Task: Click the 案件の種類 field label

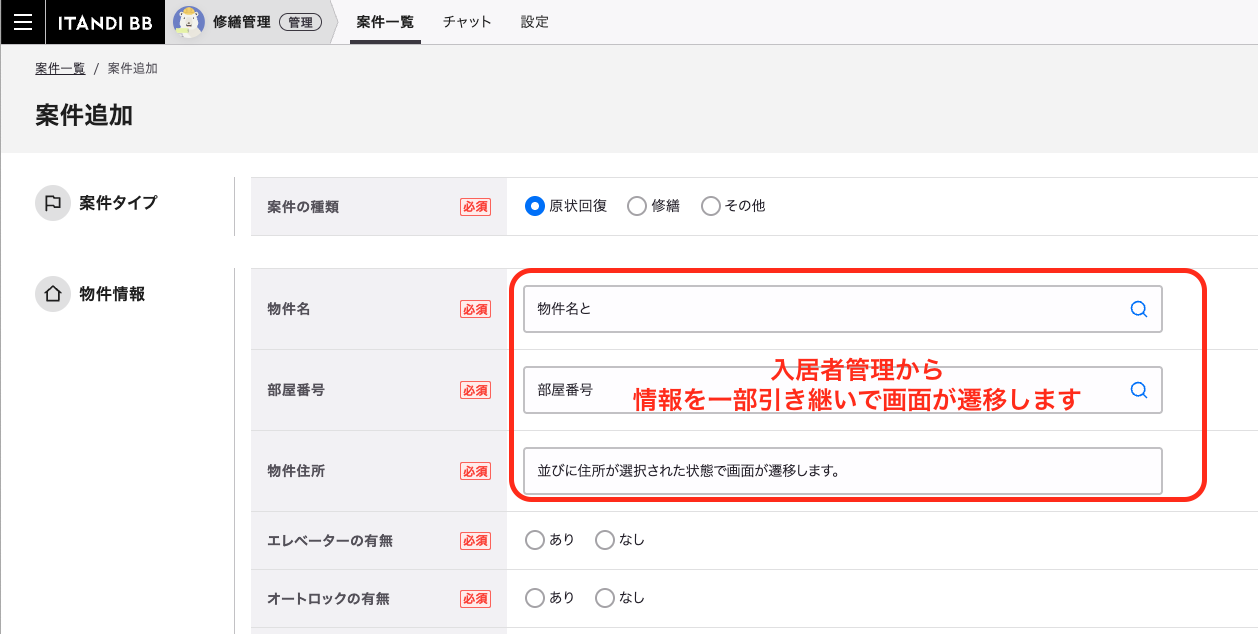Action: tap(303, 207)
